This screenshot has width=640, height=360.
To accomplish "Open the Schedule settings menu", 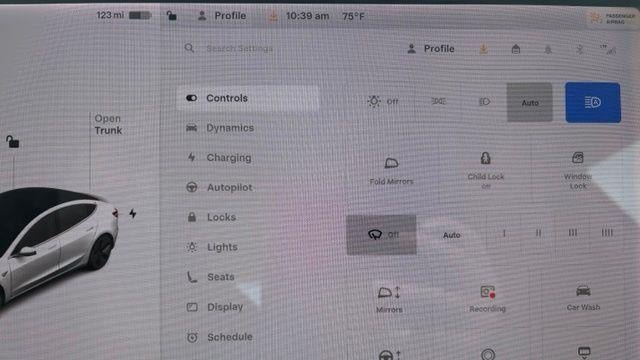I will [x=220, y=337].
